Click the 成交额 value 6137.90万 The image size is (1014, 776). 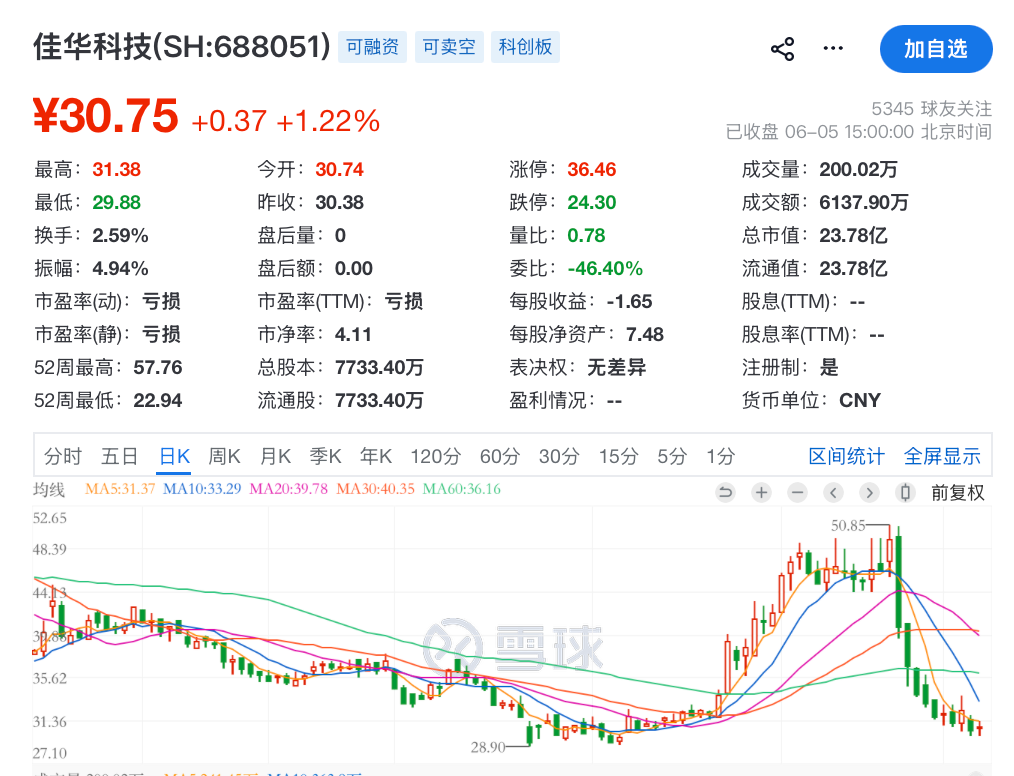pyautogui.click(x=864, y=202)
